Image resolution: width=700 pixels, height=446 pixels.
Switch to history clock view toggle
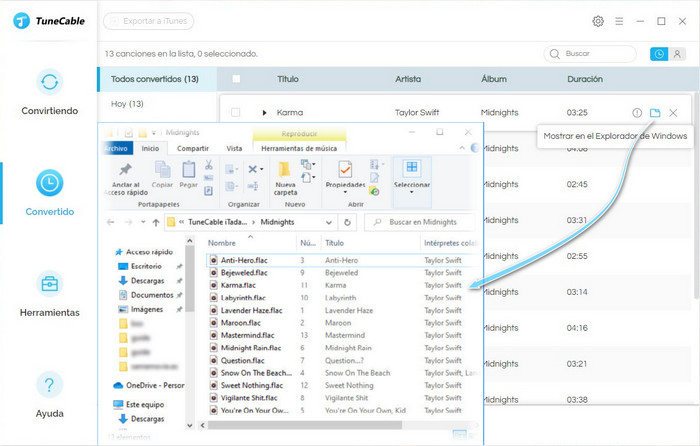(659, 54)
